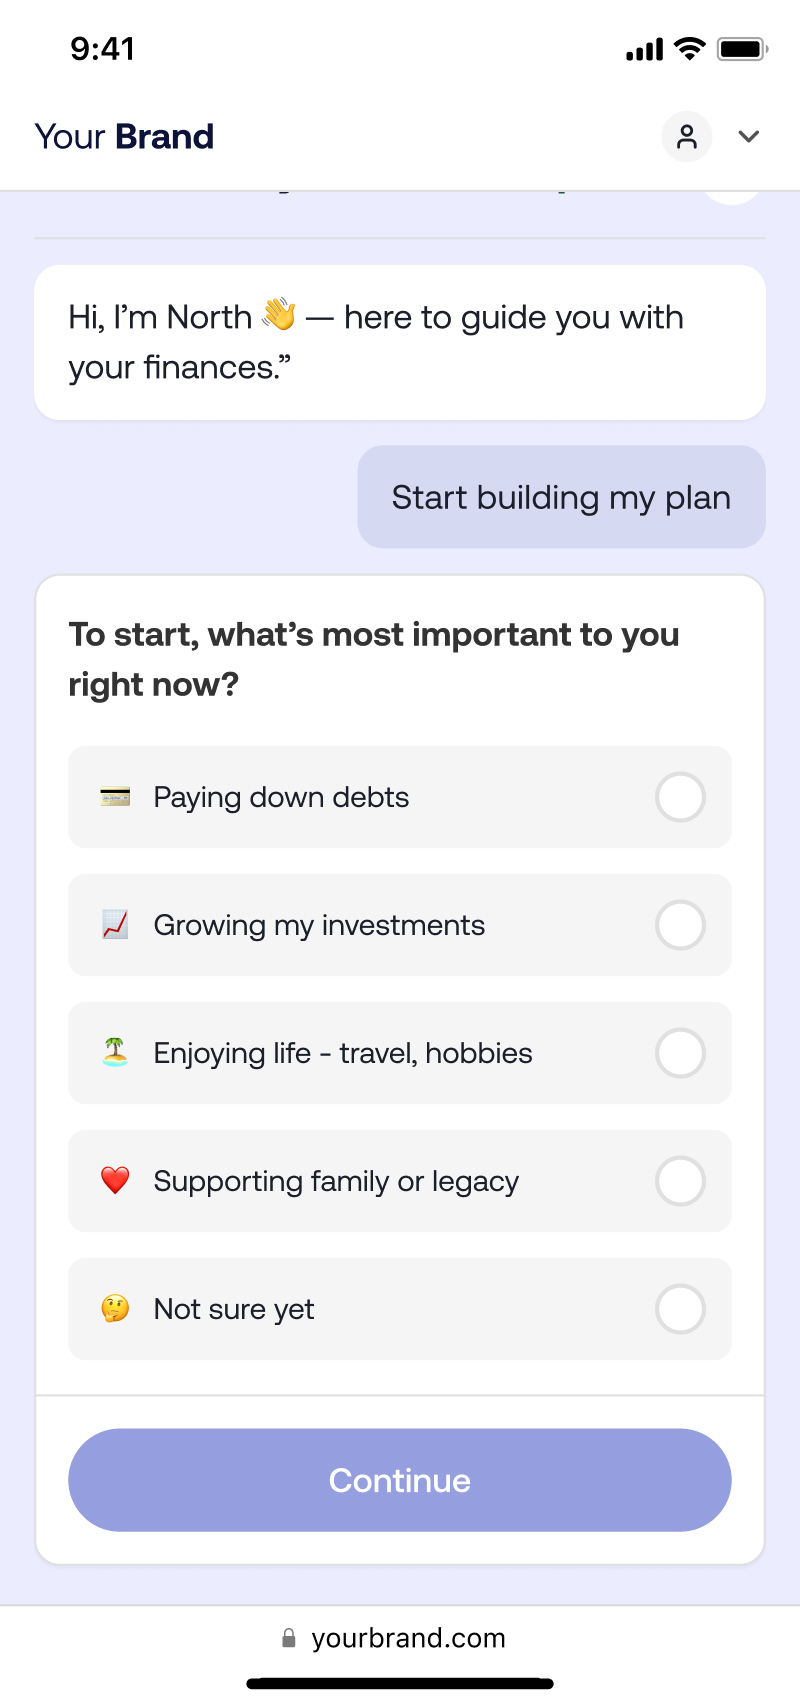
Task: Expand the account chevron menu
Action: pos(749,137)
